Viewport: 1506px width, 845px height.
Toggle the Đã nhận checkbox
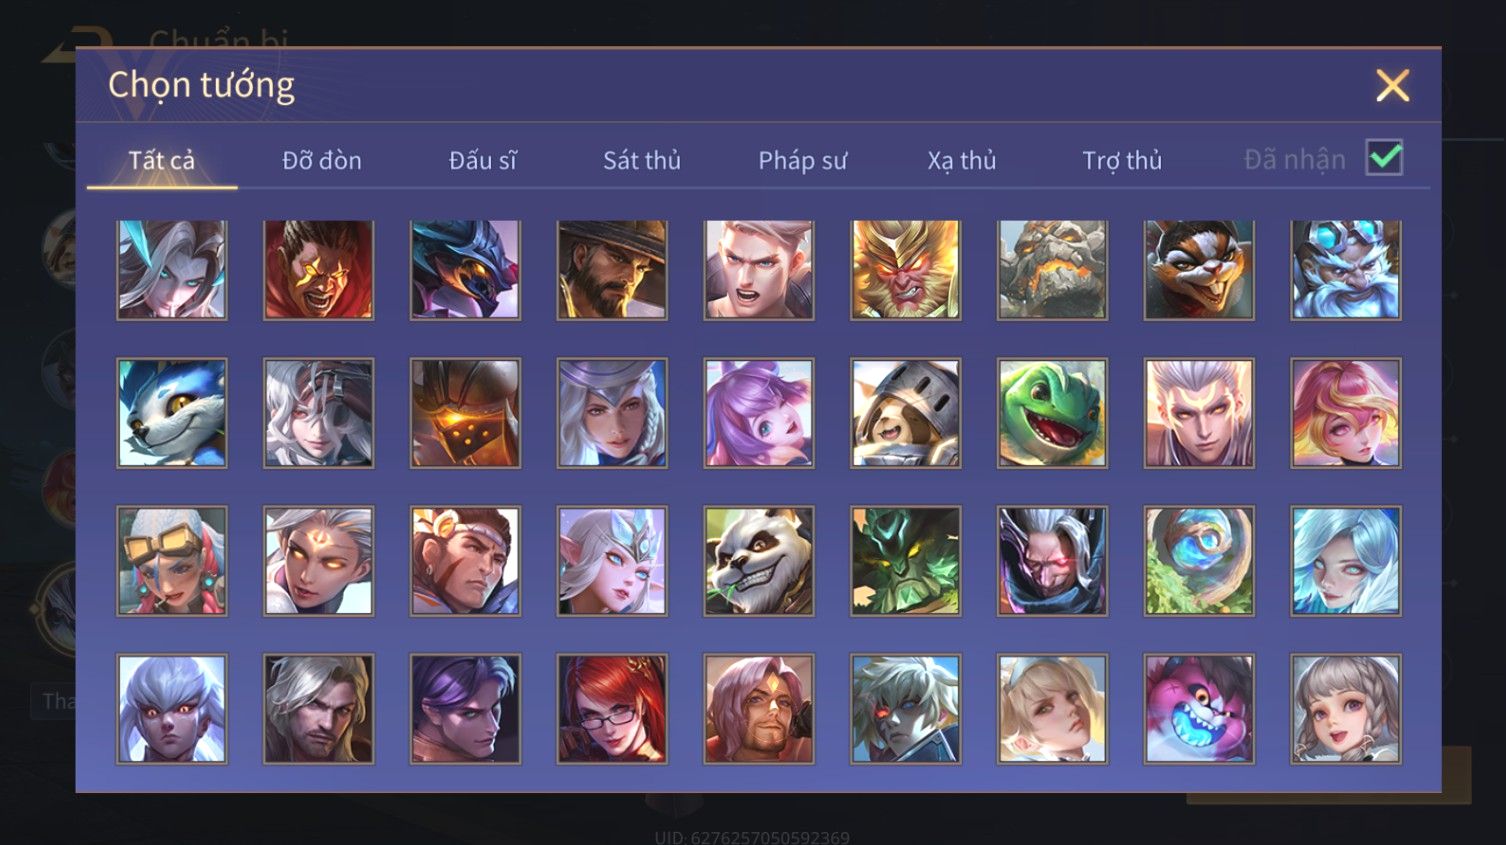(1384, 158)
